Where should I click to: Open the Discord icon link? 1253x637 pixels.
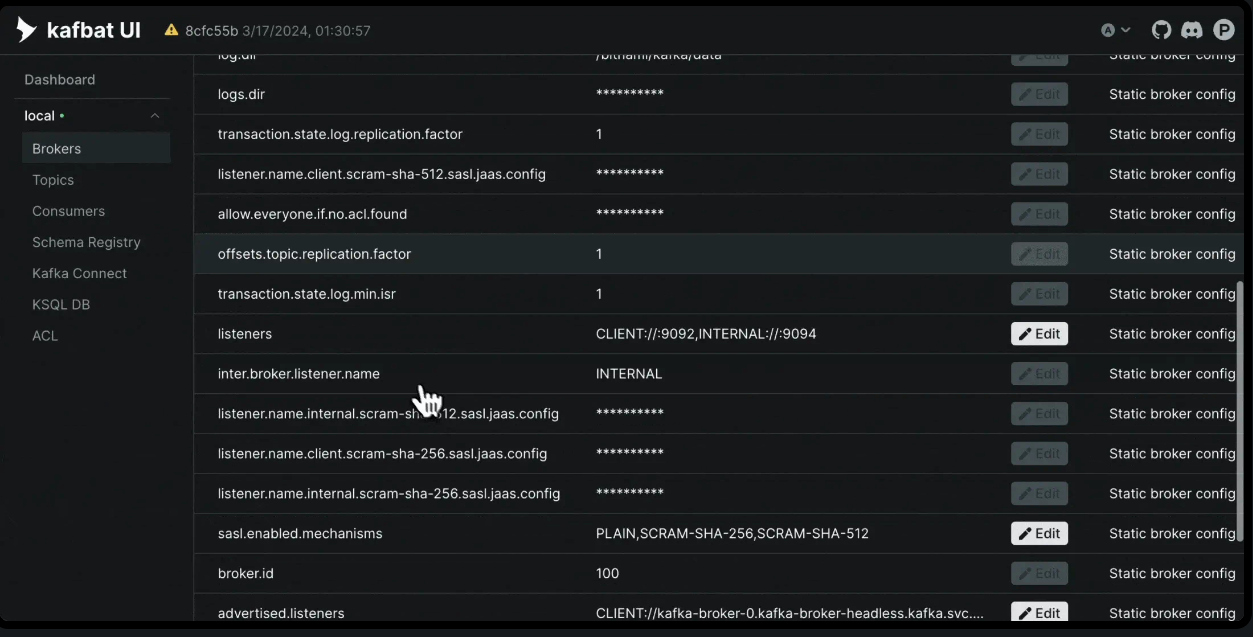1191,30
